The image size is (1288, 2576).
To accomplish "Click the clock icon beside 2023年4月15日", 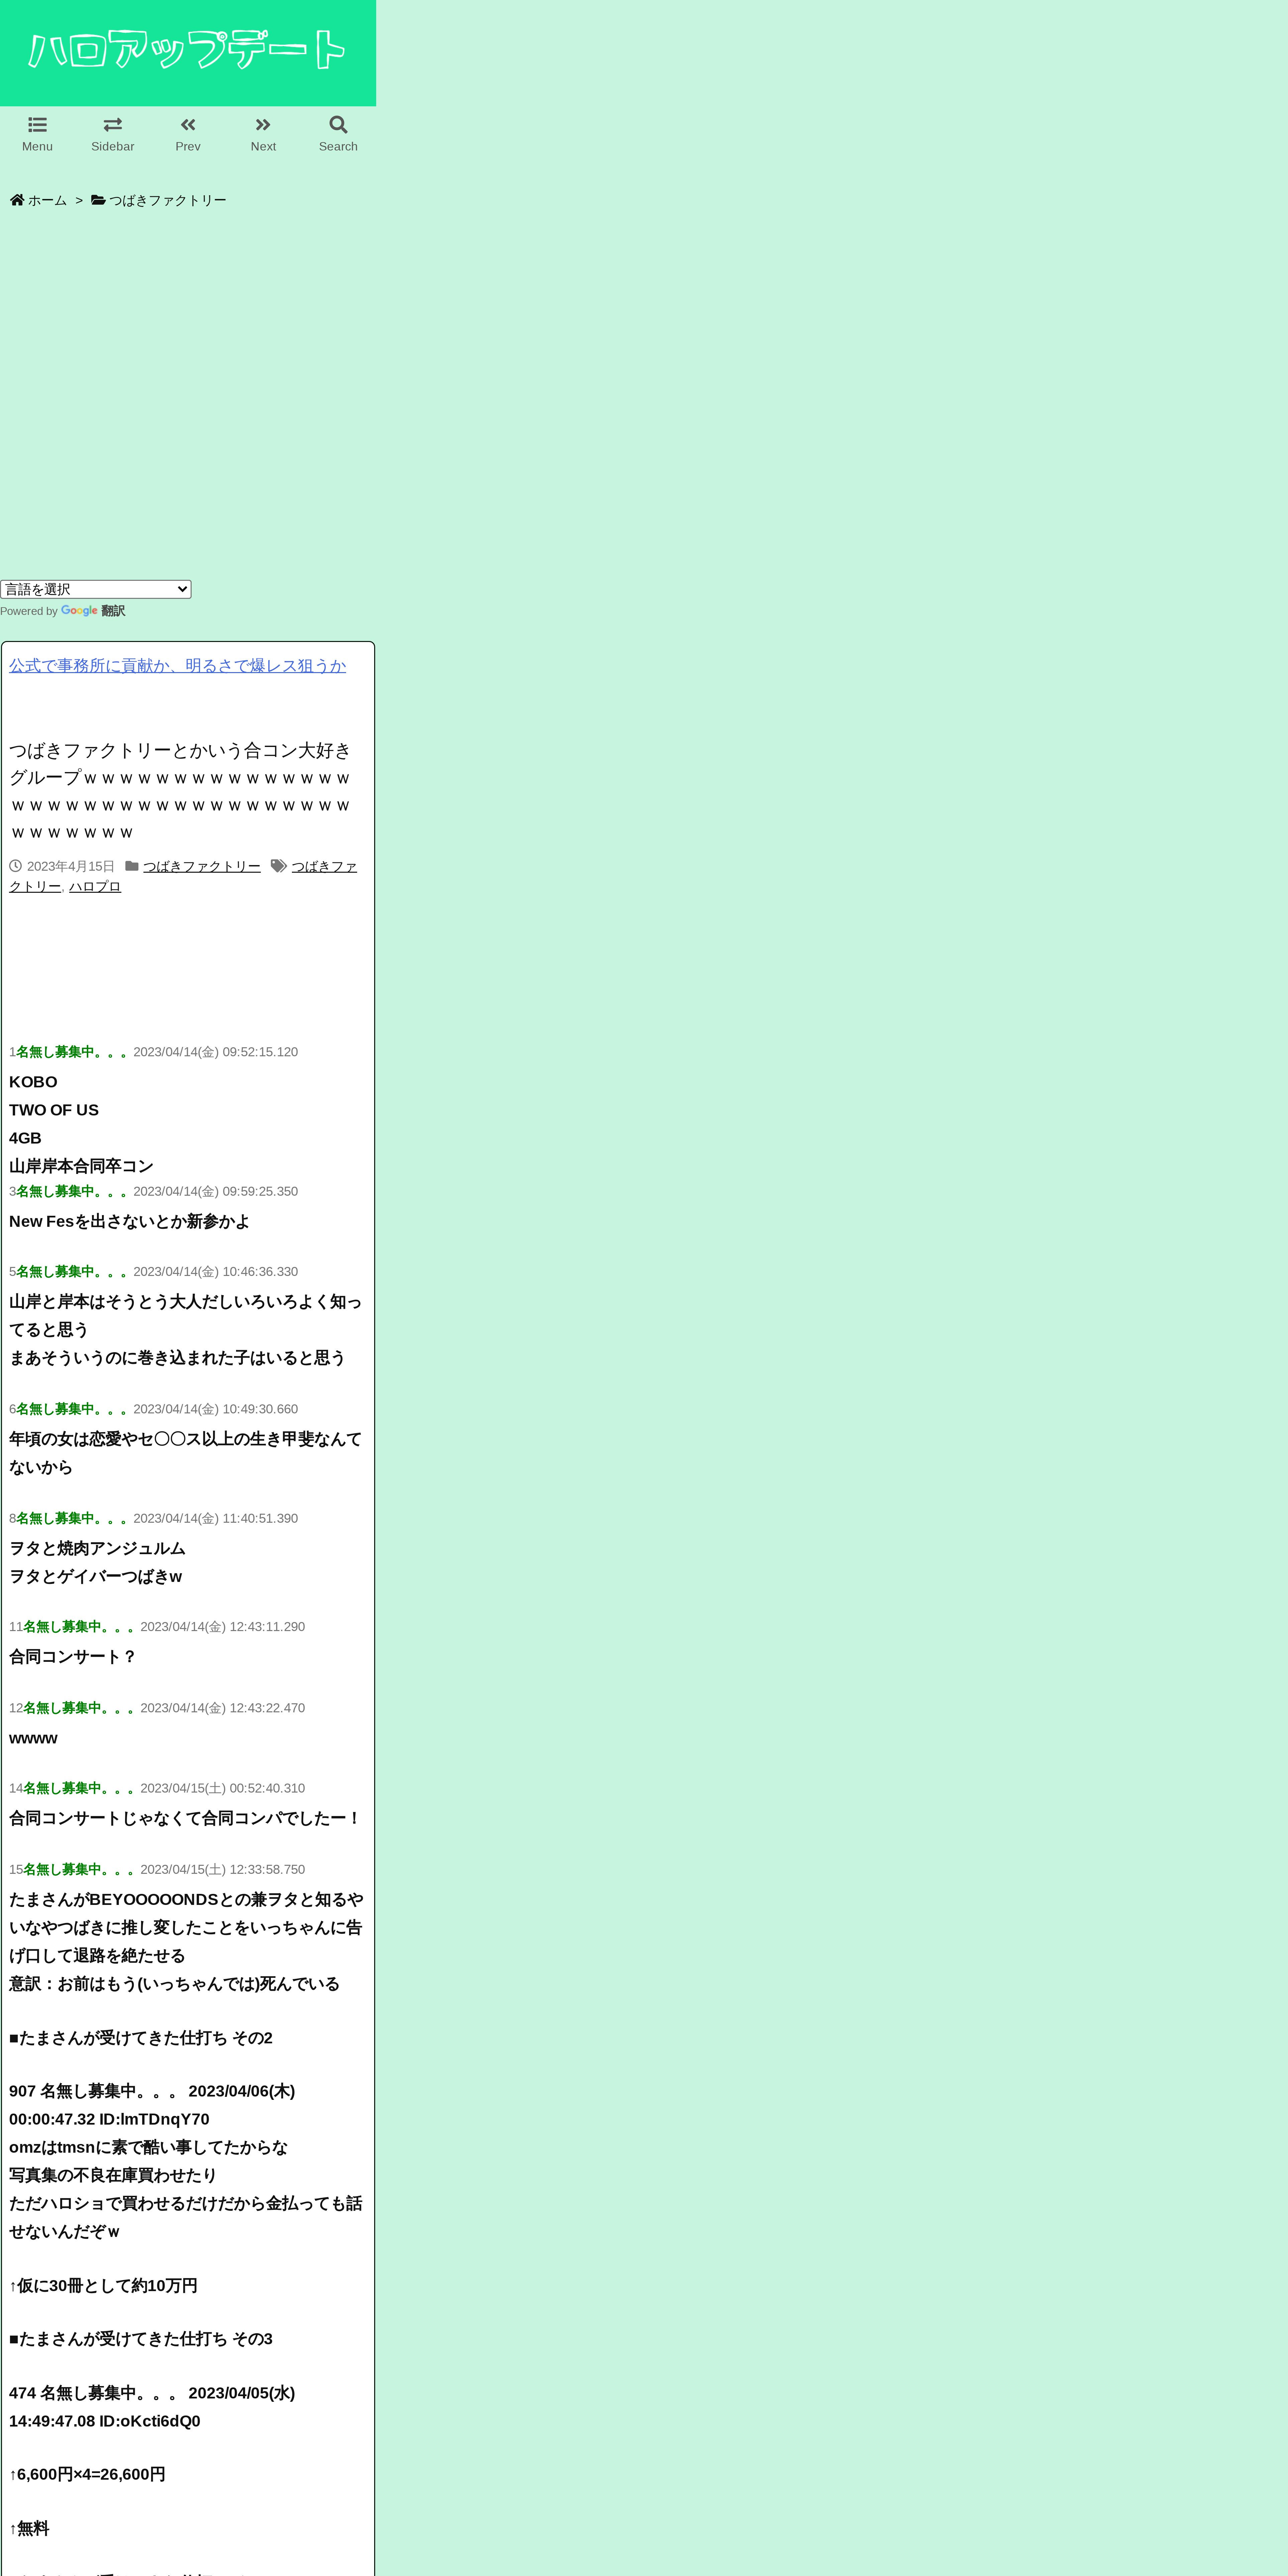I will 15,866.
